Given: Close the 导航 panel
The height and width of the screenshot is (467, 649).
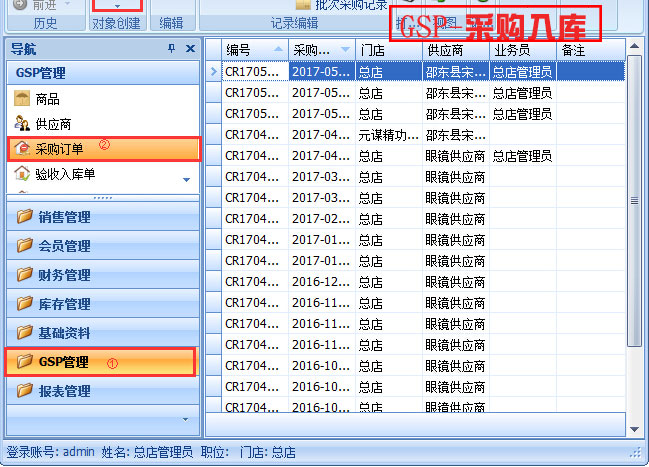Looking at the screenshot, I should [x=189, y=49].
